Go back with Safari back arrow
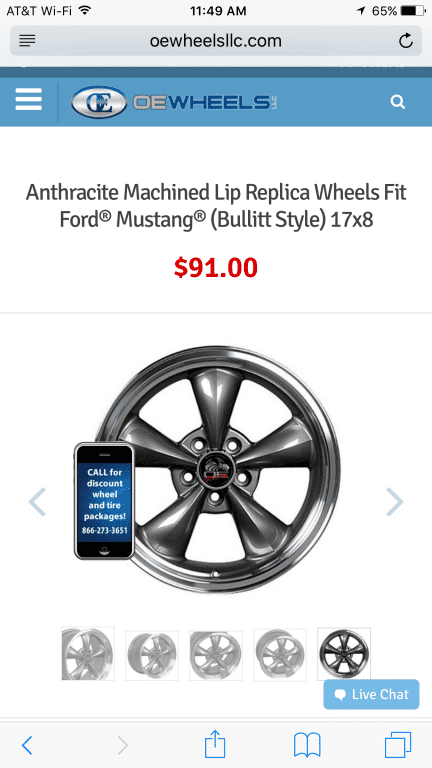This screenshot has height=768, width=432. [x=27, y=745]
